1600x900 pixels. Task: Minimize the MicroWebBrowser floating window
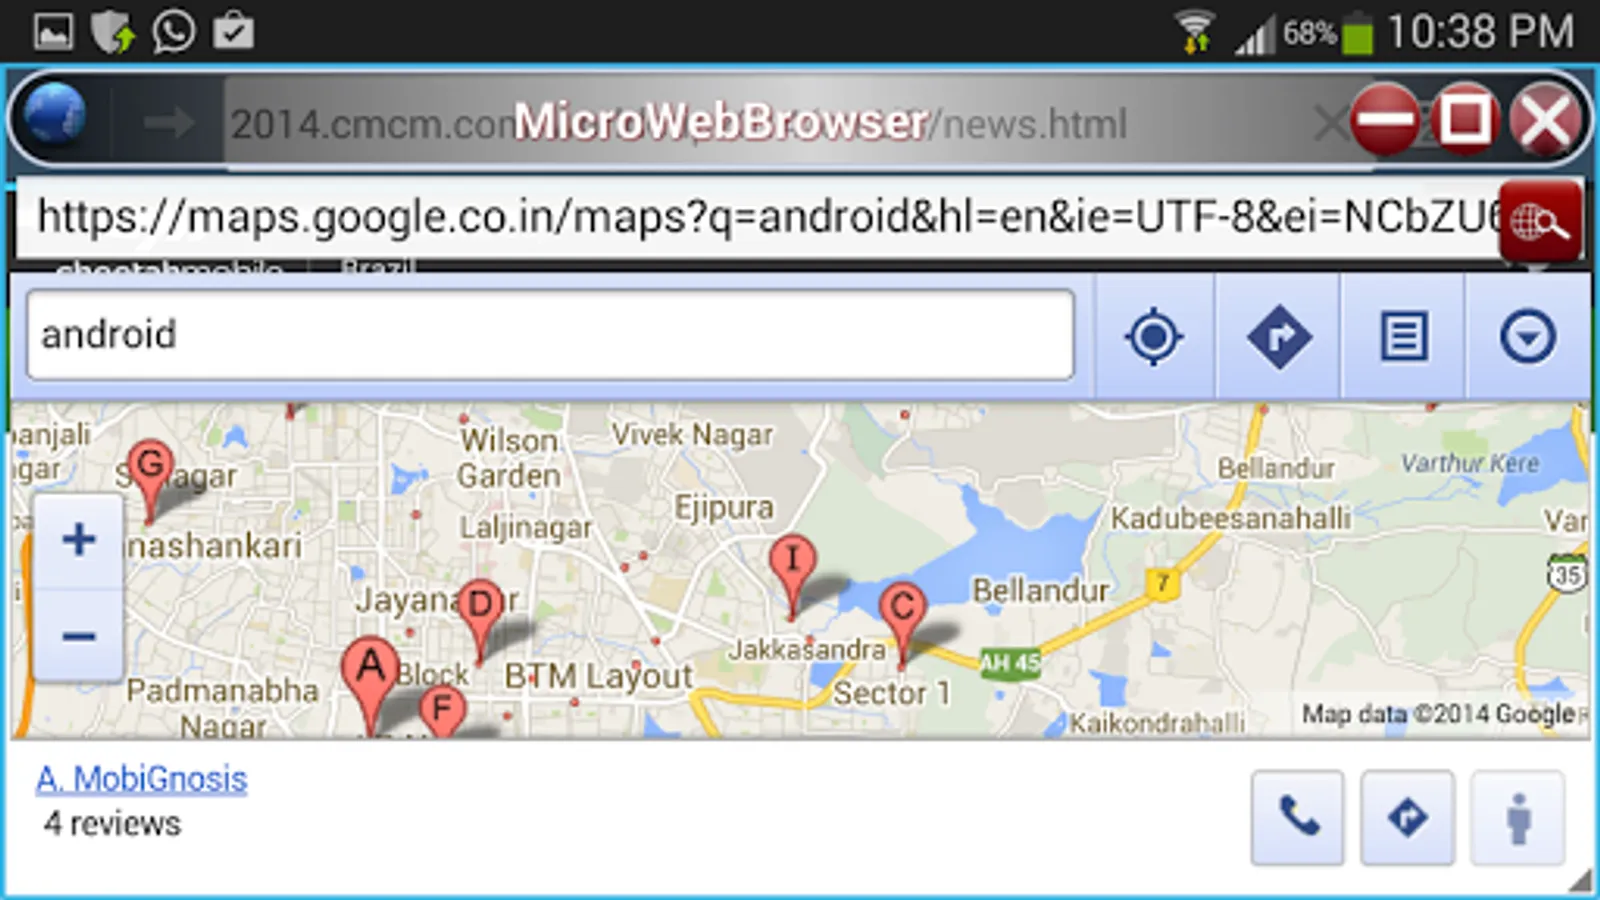pos(1385,120)
